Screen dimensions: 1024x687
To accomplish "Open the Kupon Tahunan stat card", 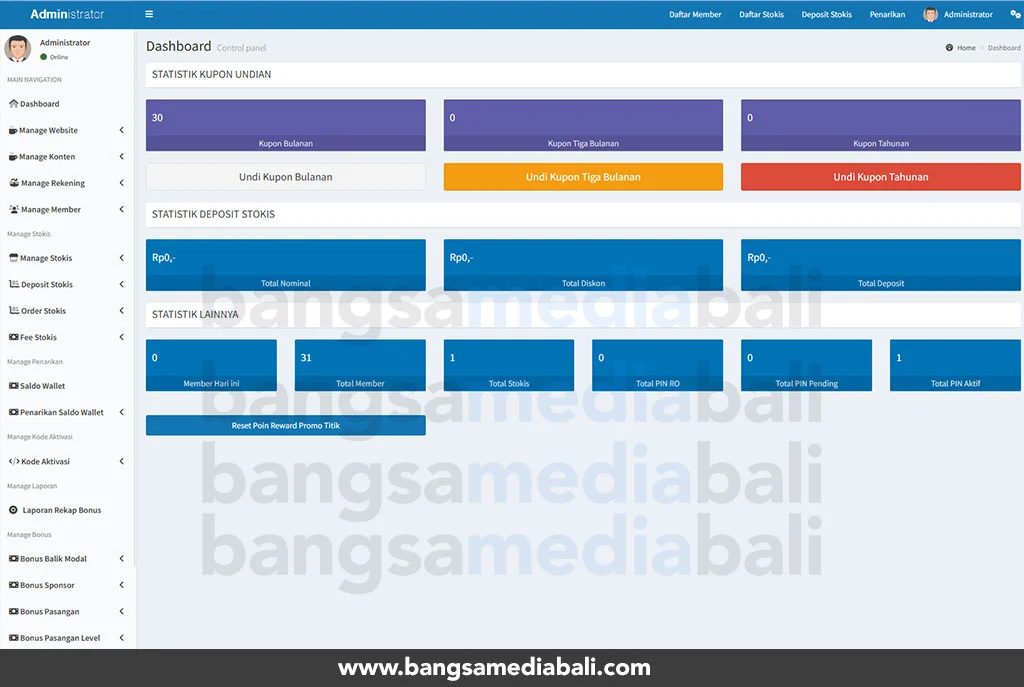I will [880, 125].
